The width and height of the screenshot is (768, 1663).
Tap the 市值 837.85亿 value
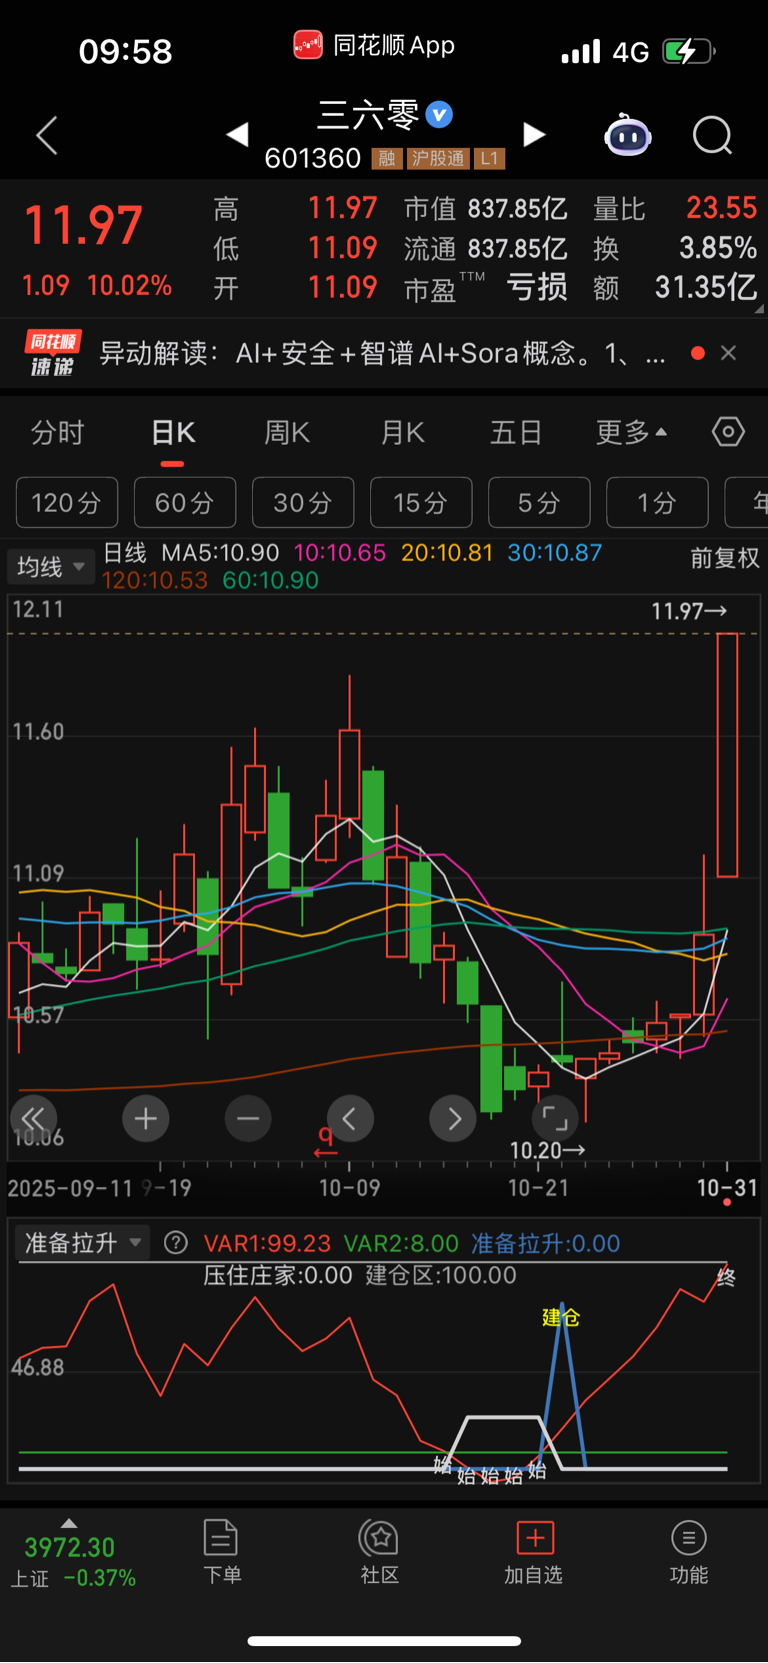[x=517, y=209]
